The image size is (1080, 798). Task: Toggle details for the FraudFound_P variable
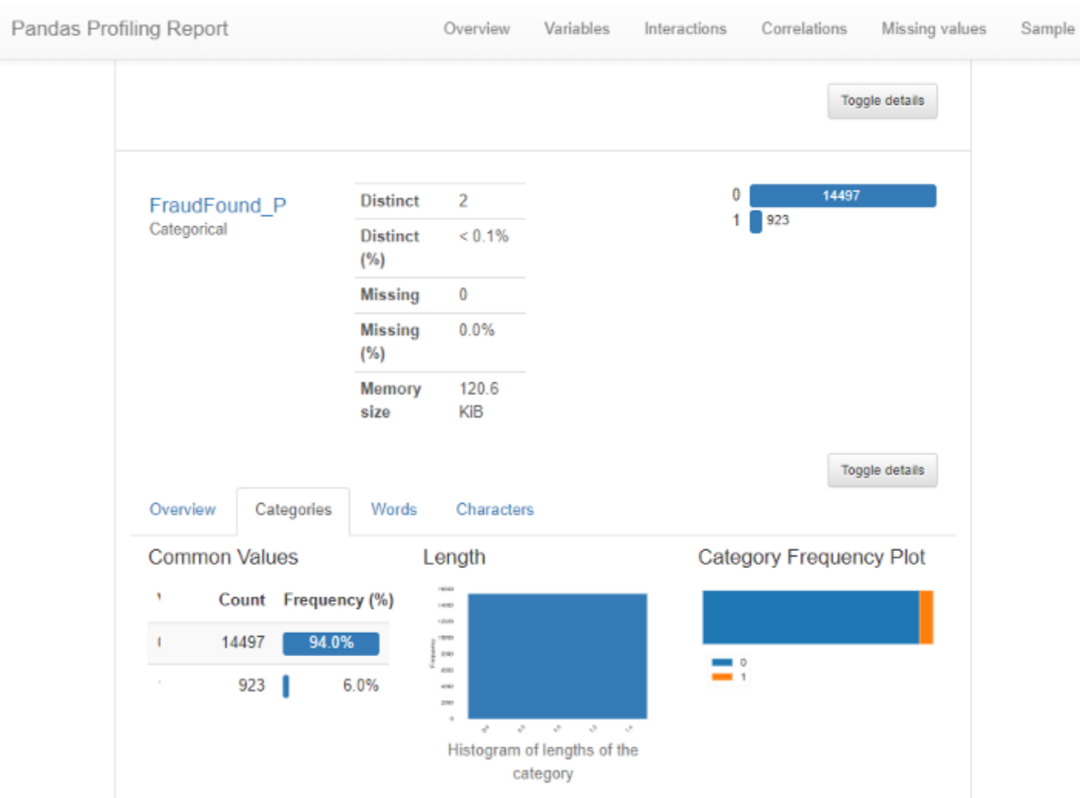point(882,470)
